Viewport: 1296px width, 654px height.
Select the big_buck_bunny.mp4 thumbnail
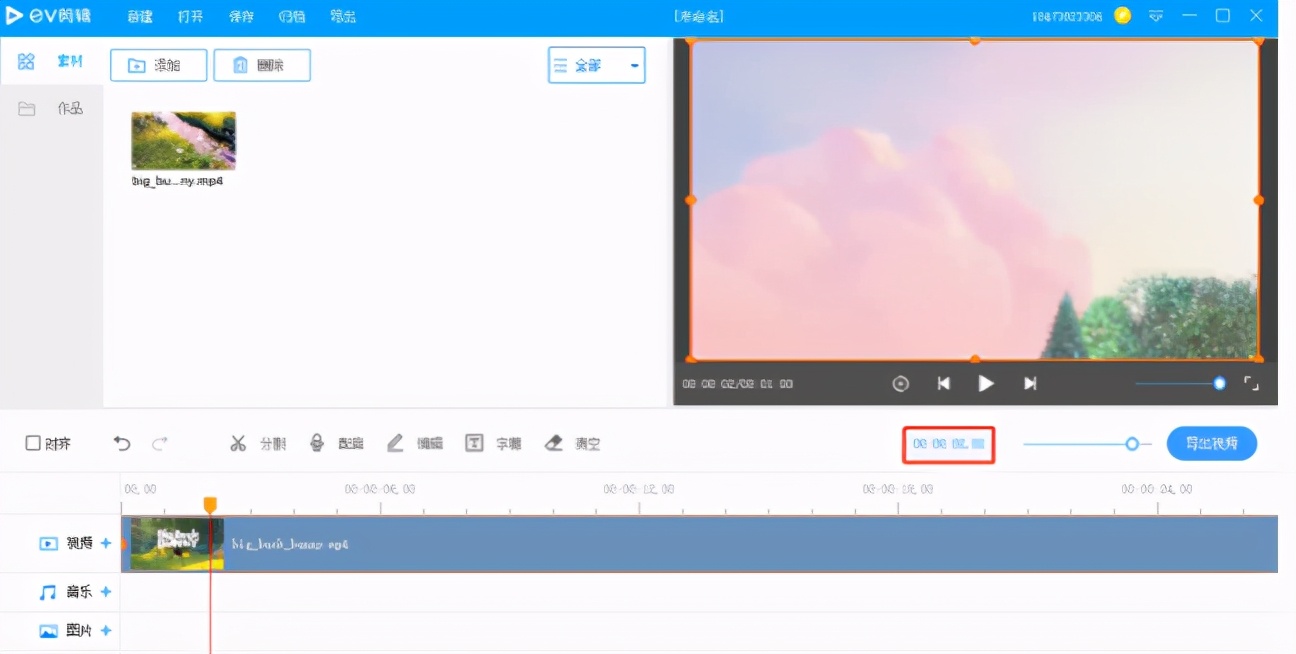(183, 141)
